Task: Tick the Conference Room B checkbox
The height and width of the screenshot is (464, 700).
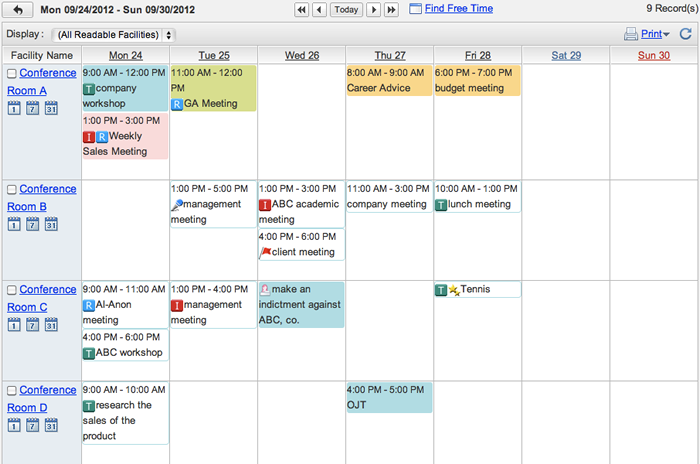Action: tap(12, 189)
